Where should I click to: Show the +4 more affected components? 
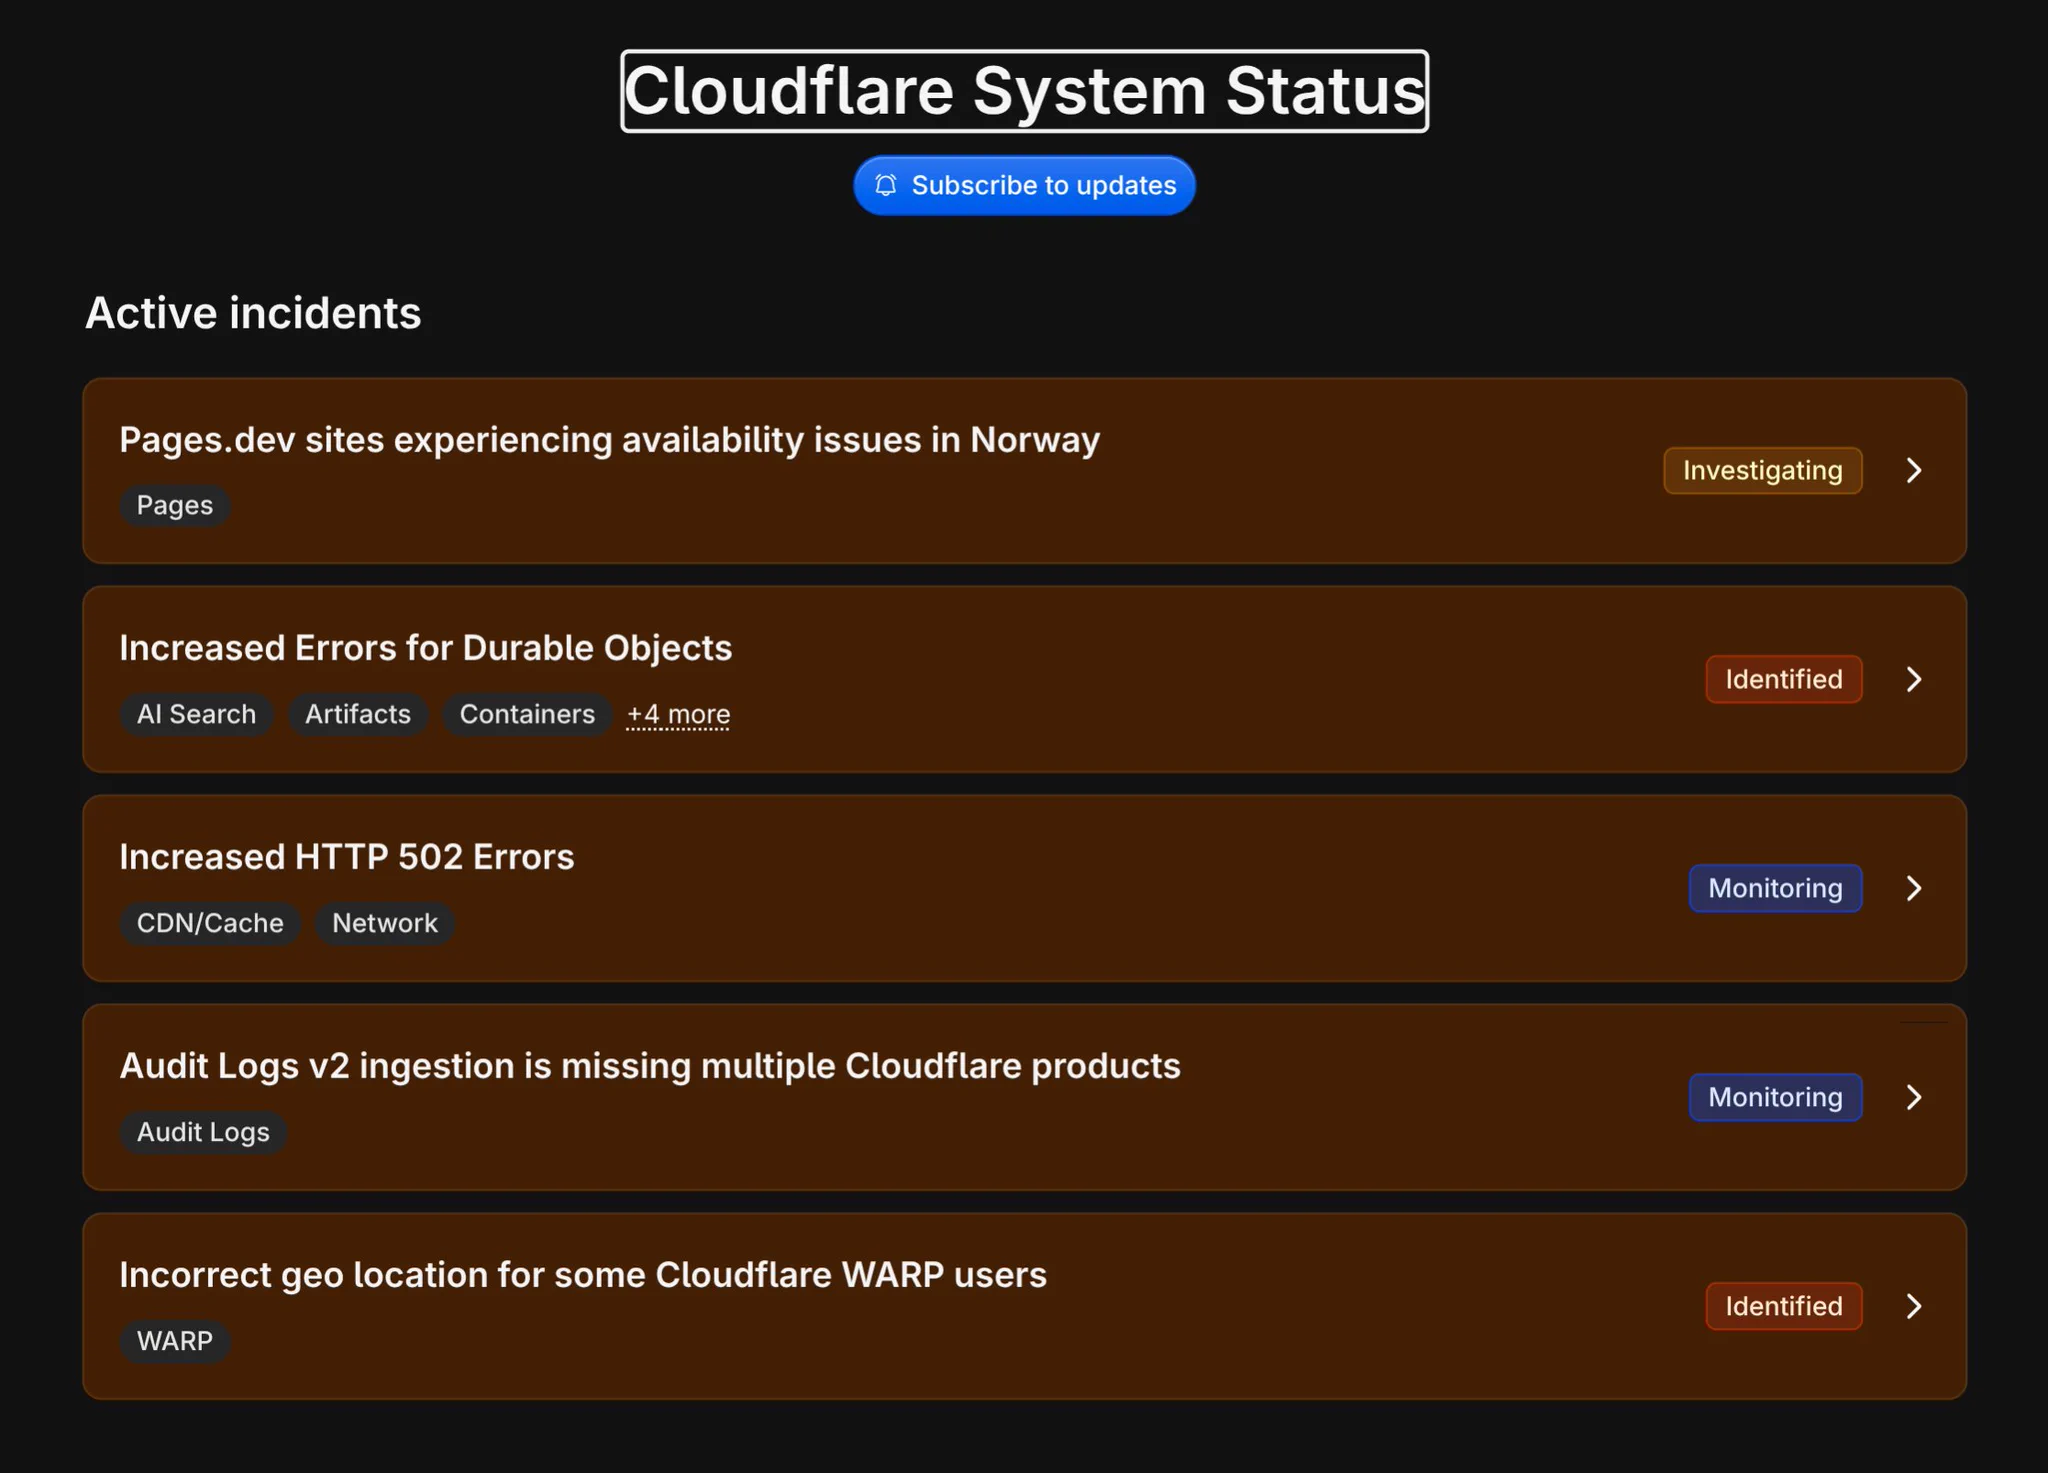[678, 714]
